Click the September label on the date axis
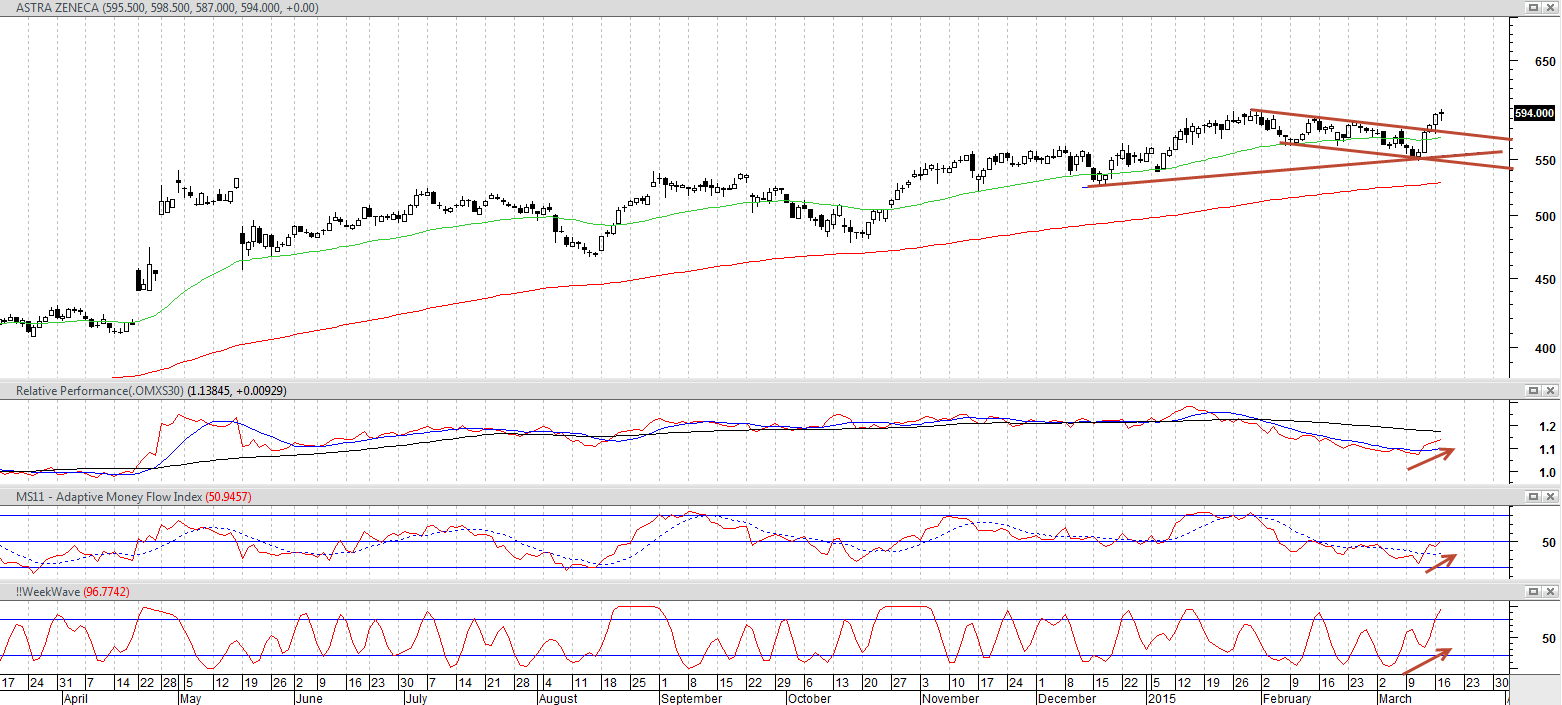 (691, 698)
